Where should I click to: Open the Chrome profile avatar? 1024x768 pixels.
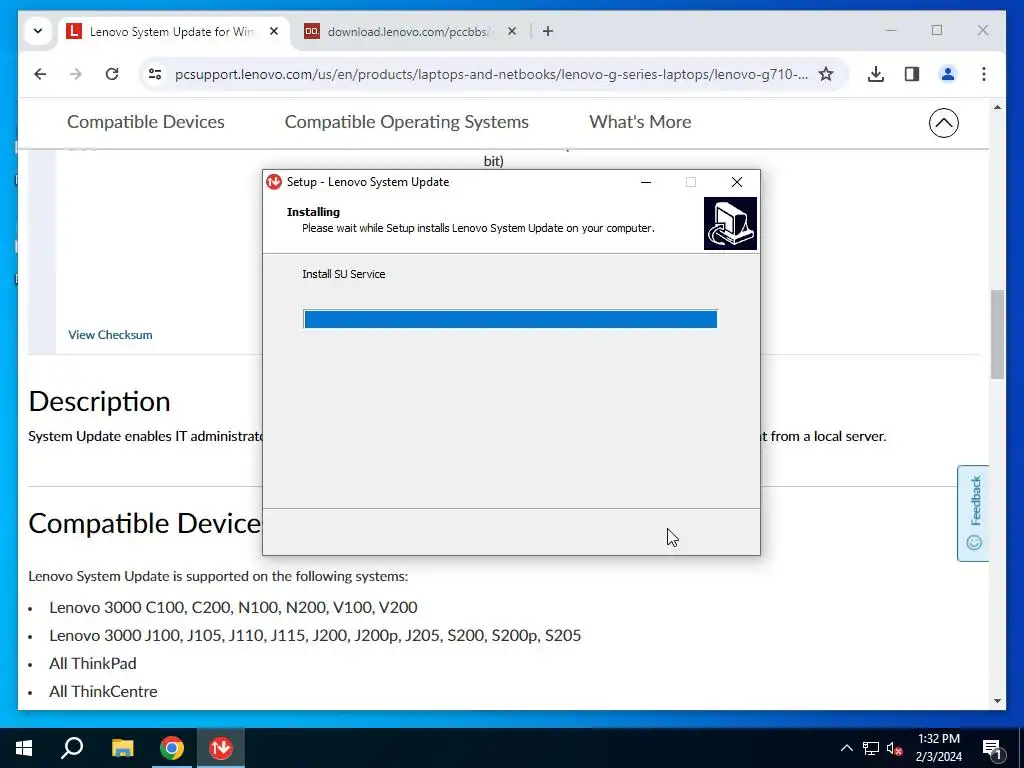tap(948, 74)
